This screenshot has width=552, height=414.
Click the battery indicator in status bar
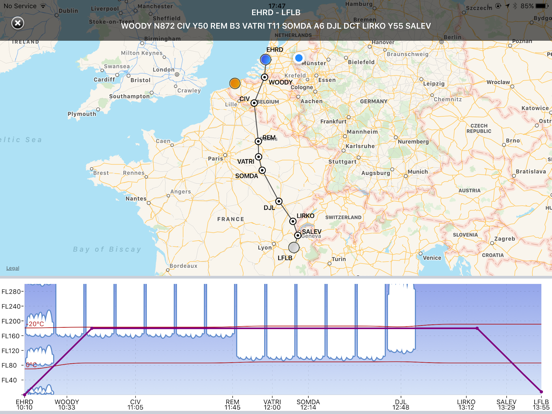[x=541, y=6]
